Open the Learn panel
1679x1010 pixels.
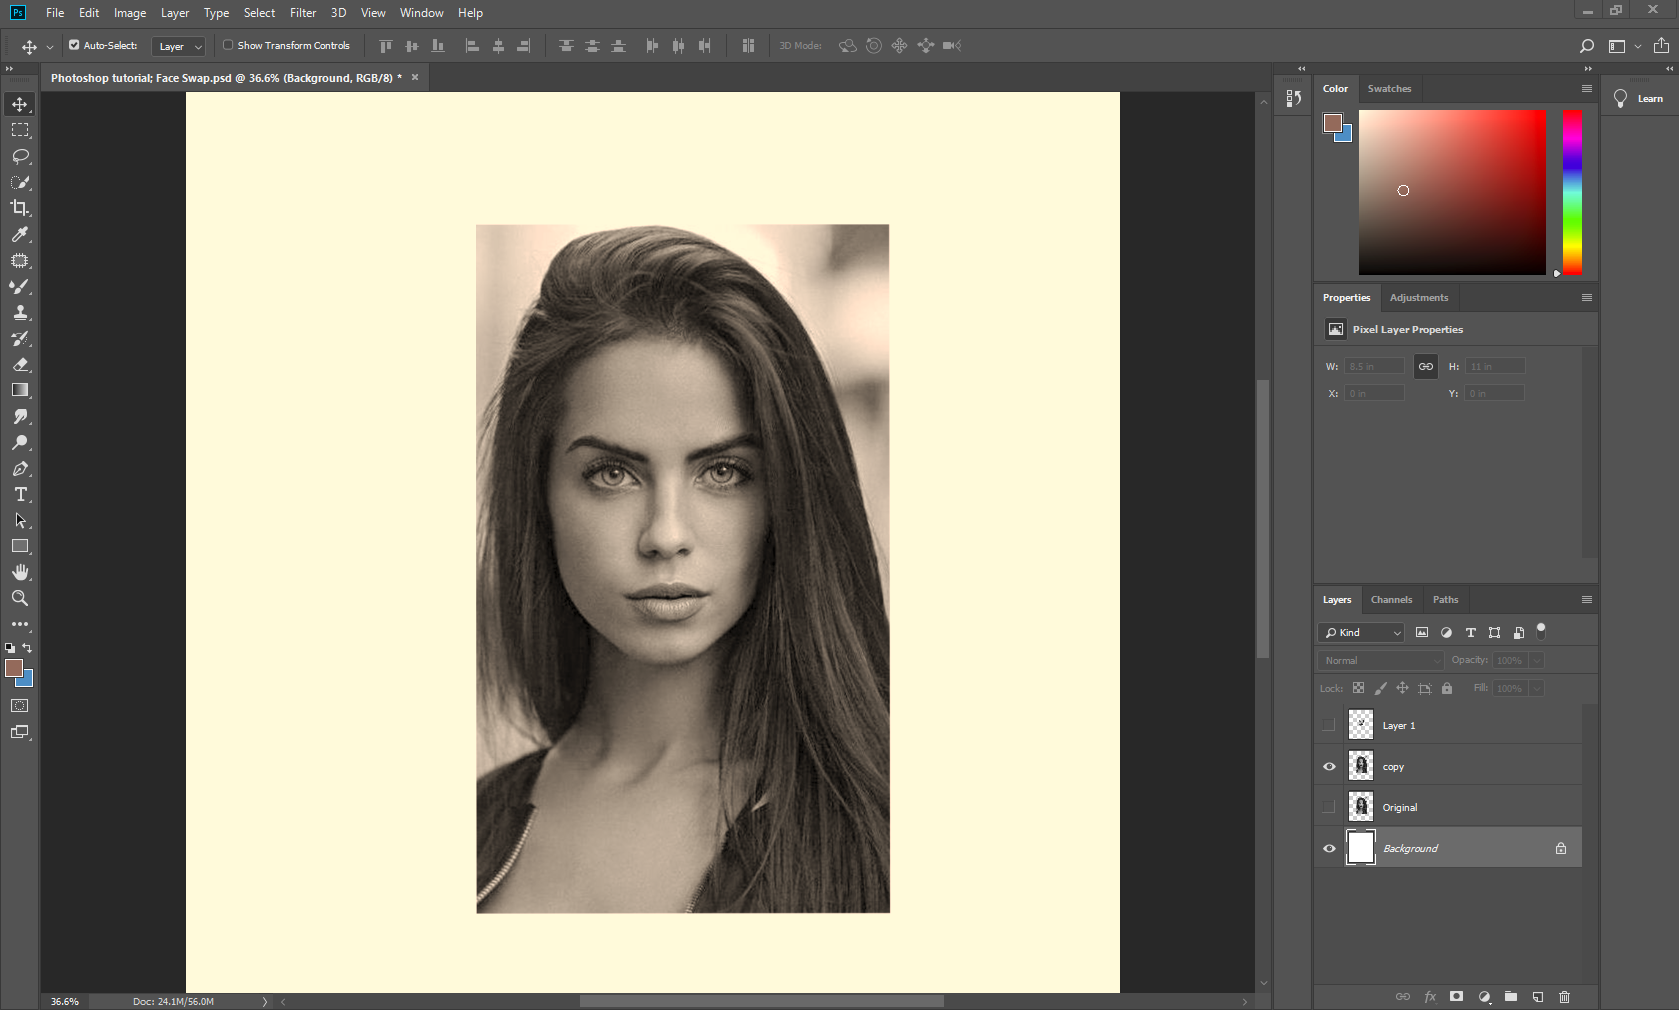pos(1638,99)
